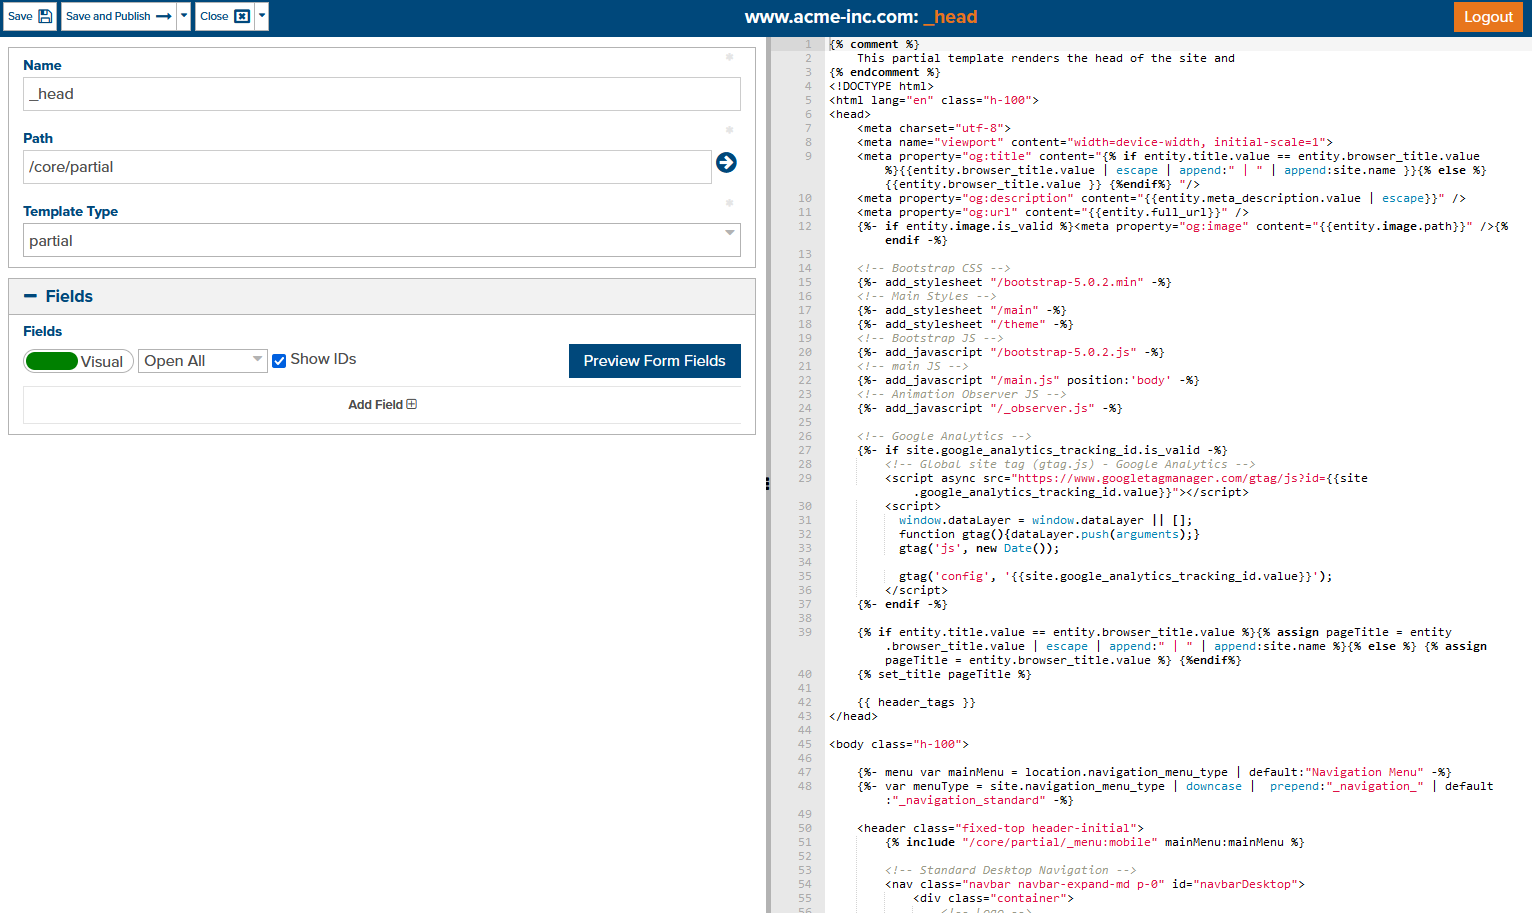Click the '<!-- Bootstrap CSS -->' comment line

coord(933,268)
